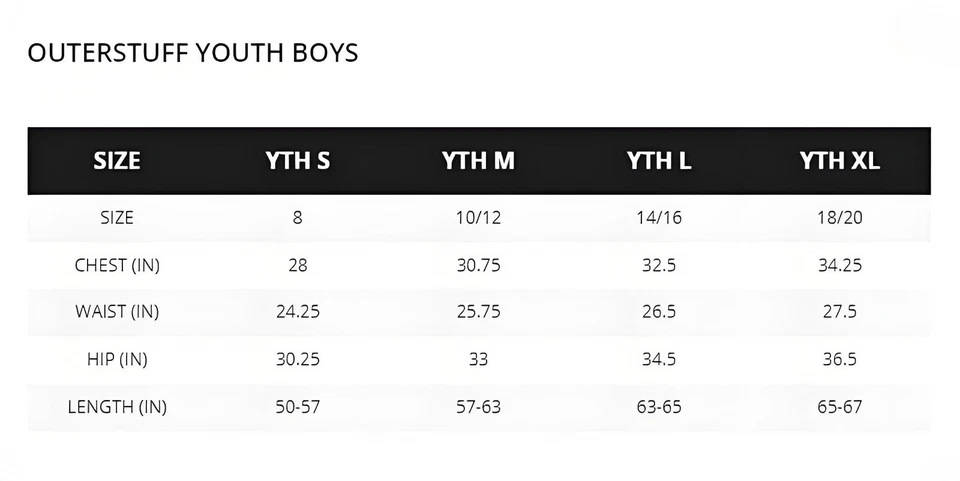Click length value 57-63
Screen dimensions: 960x481
click(x=478, y=406)
